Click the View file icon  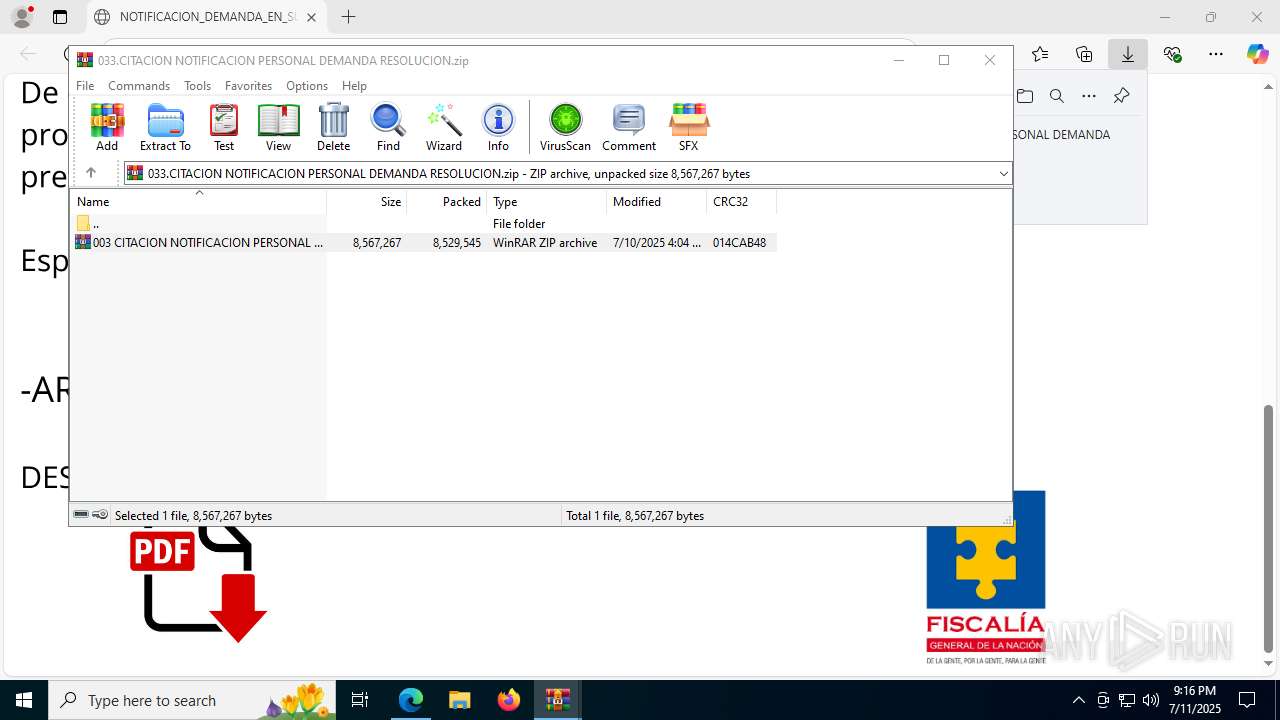(278, 127)
